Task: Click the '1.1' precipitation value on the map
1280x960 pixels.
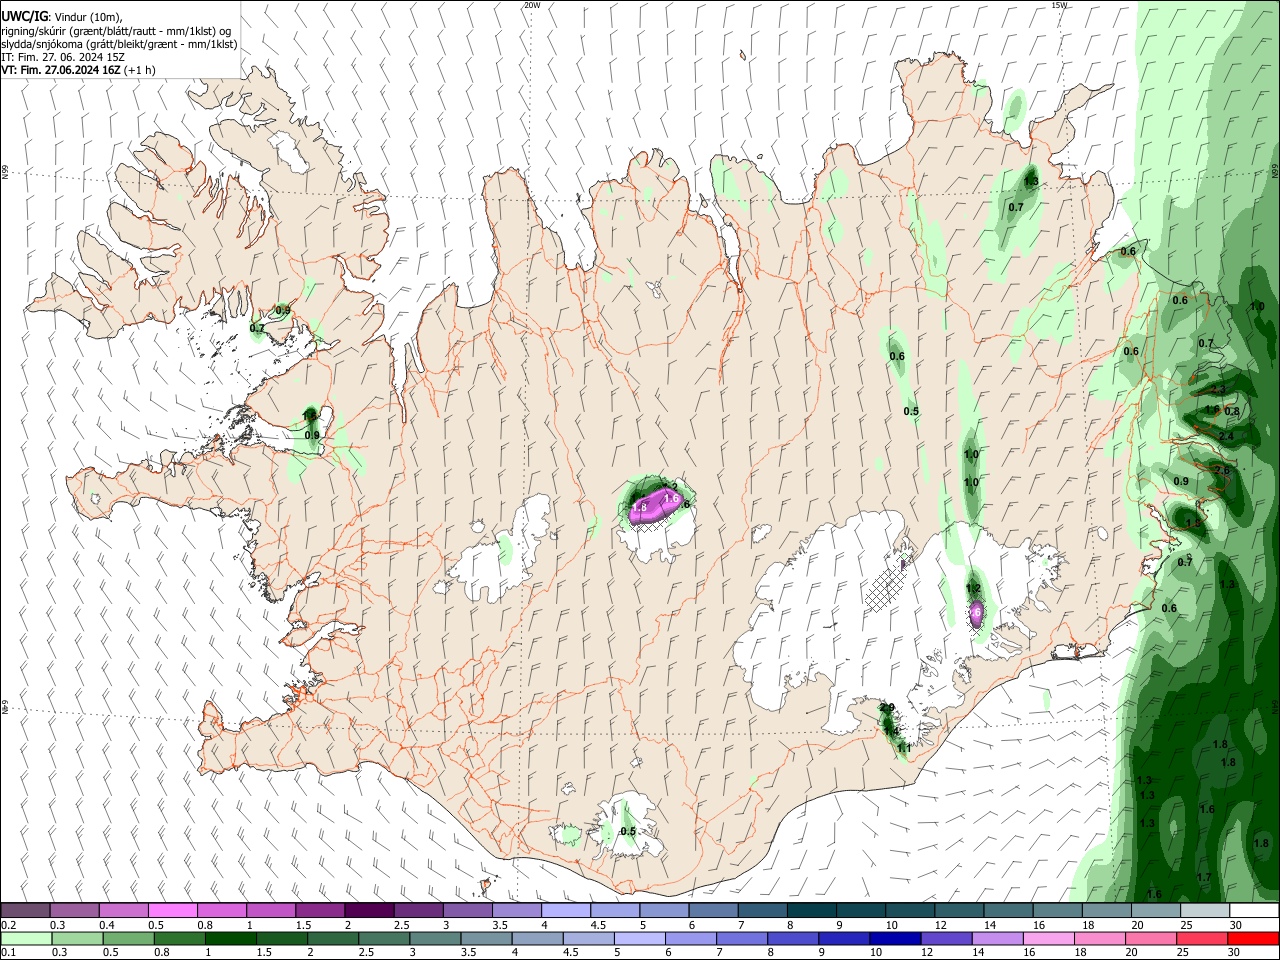Action: (x=904, y=748)
